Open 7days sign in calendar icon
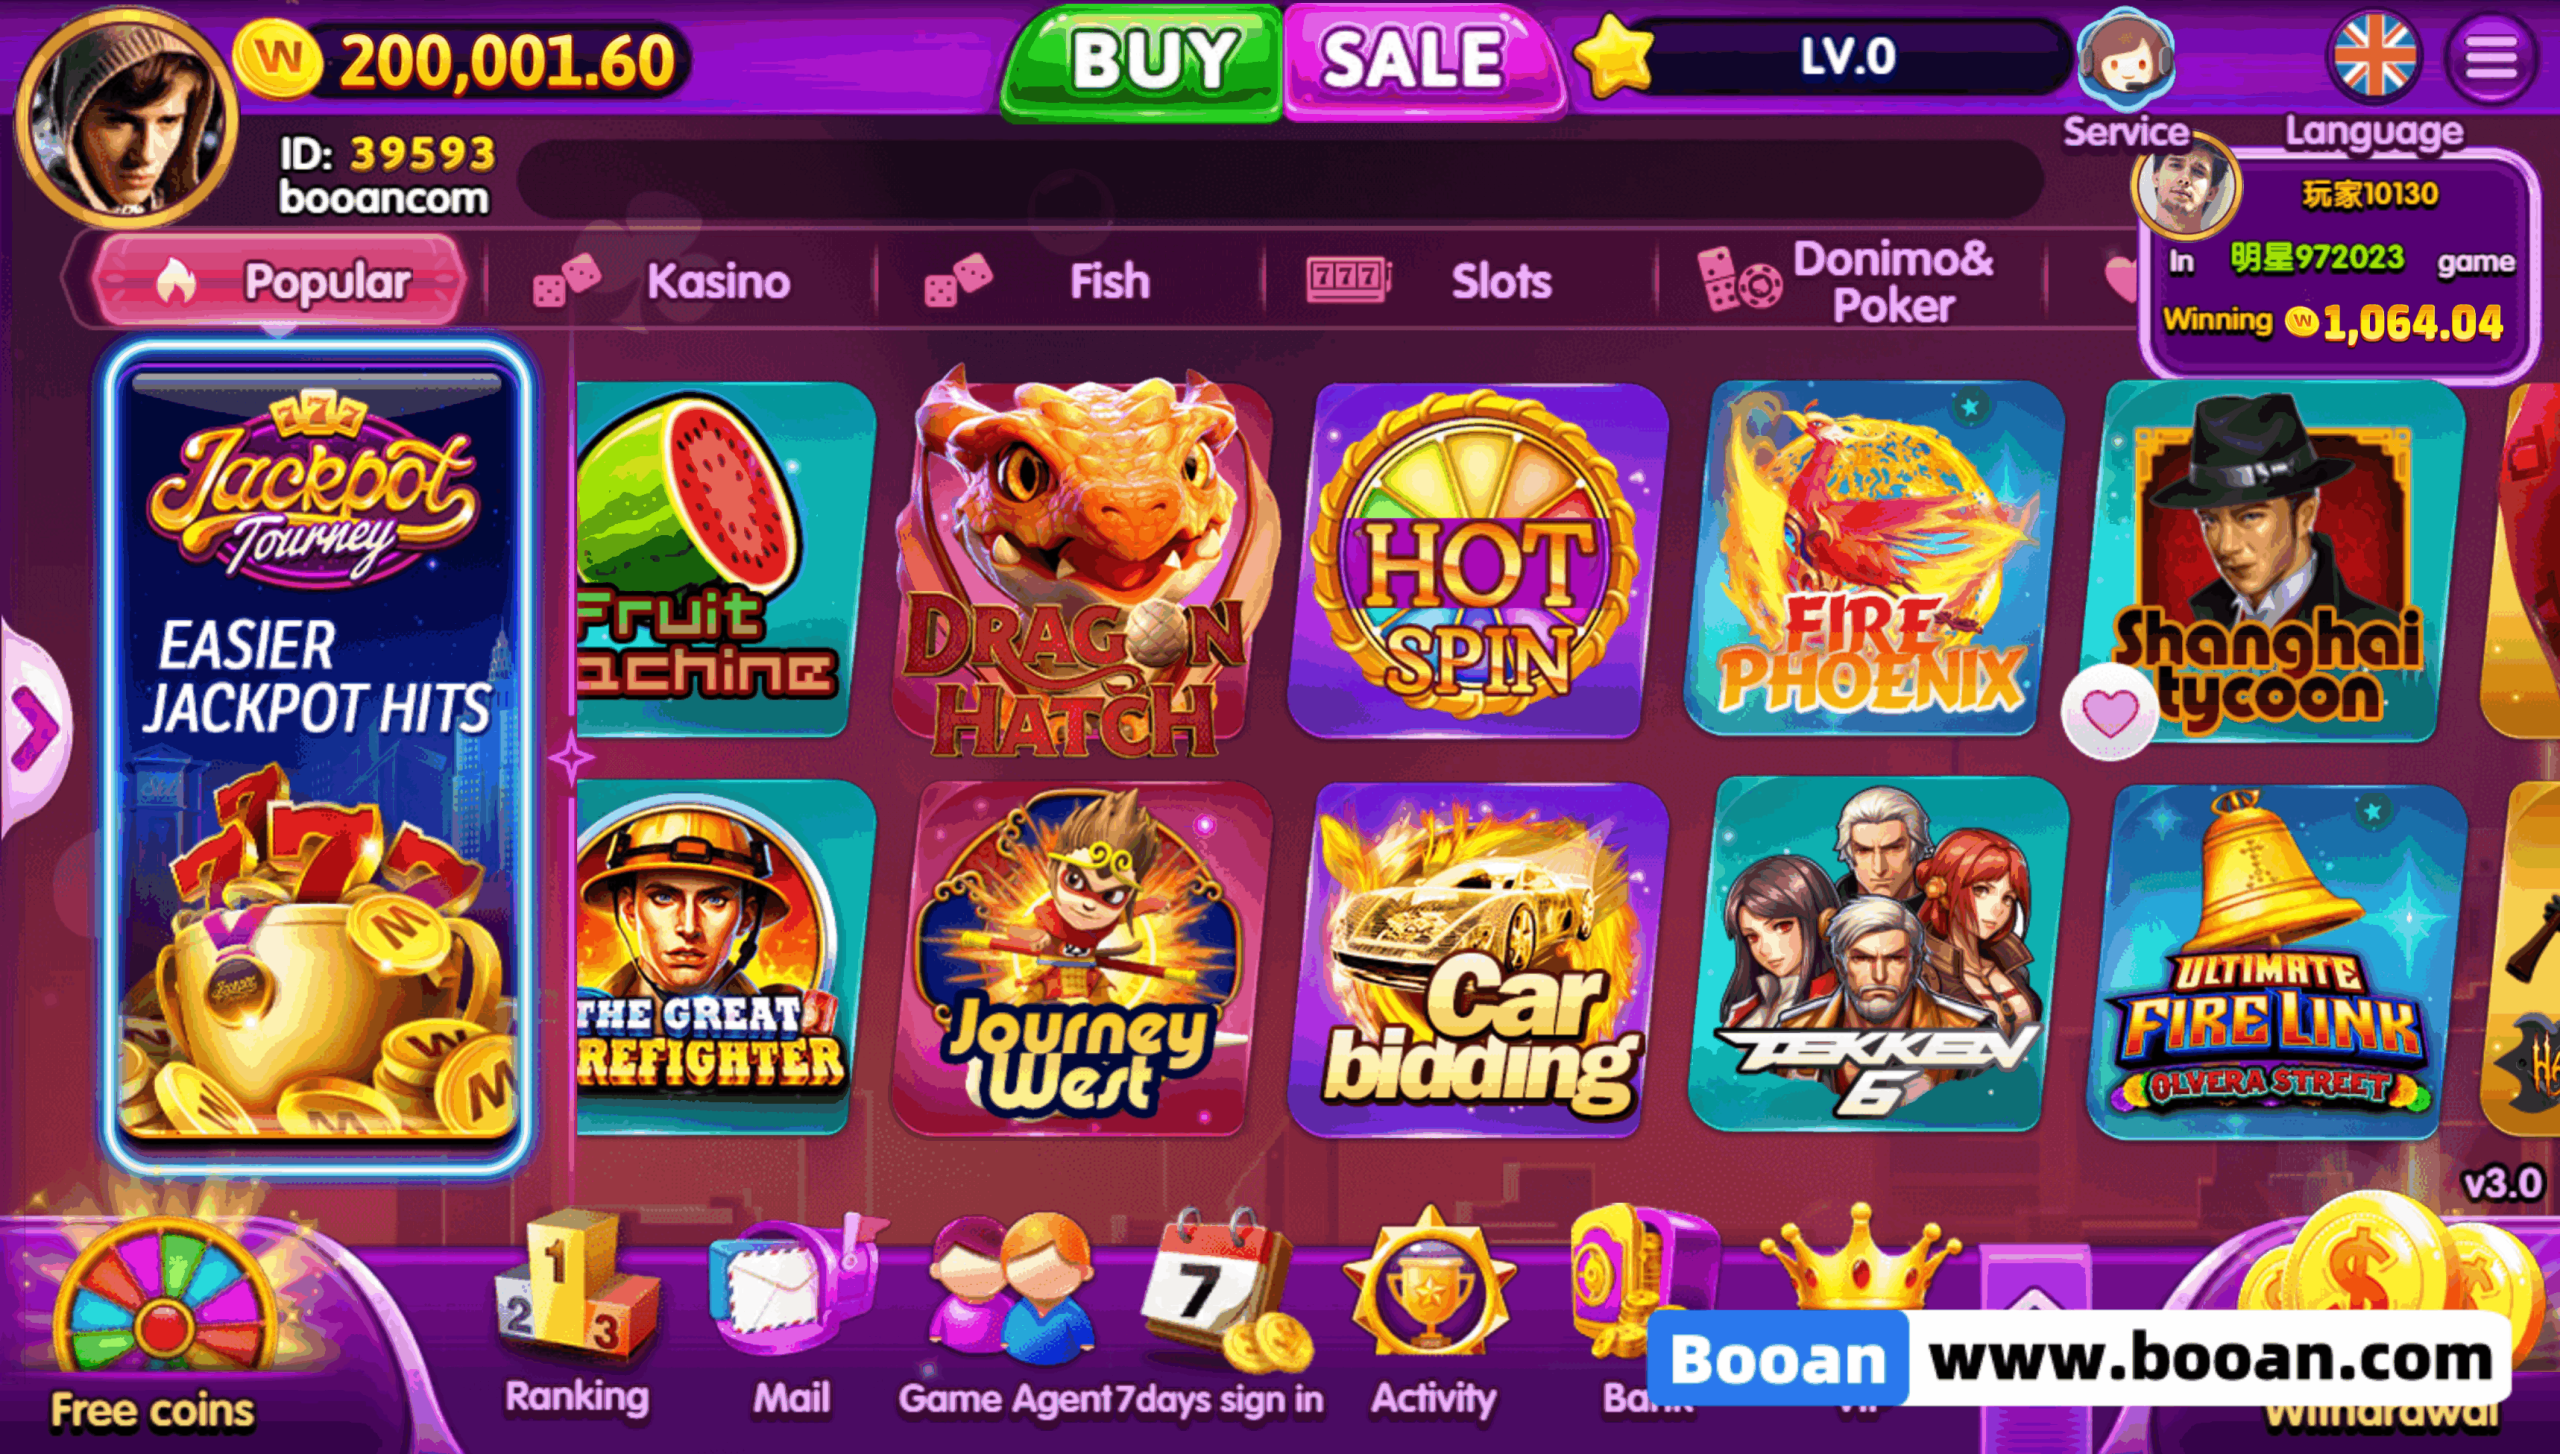Image resolution: width=2560 pixels, height=1454 pixels. 1226,1288
